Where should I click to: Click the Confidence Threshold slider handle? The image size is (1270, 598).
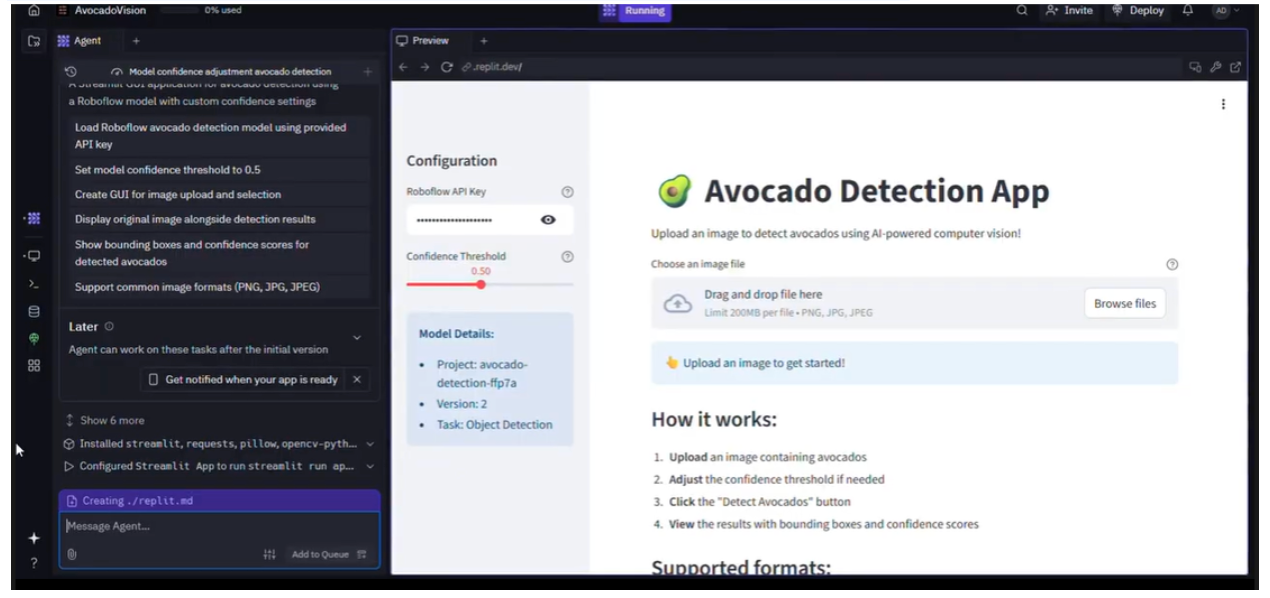tap(481, 284)
